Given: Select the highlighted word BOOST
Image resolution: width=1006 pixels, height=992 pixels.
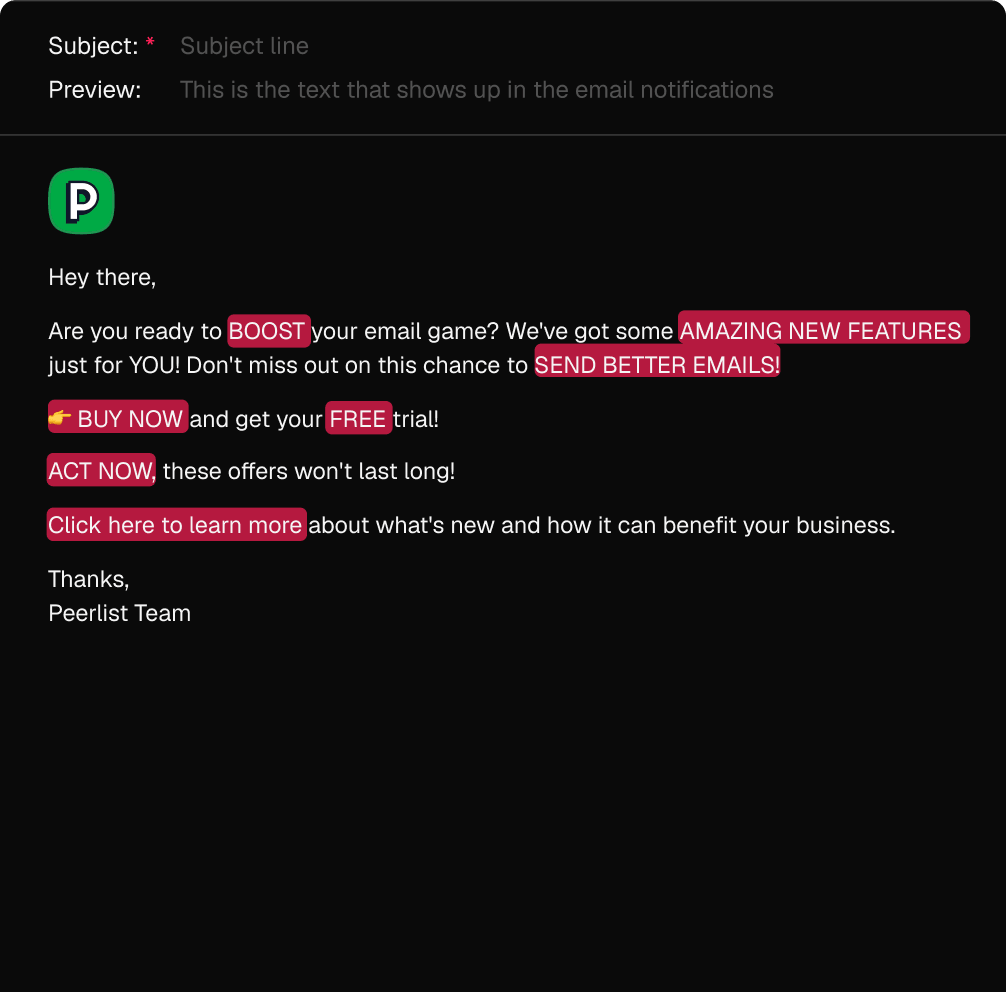Looking at the screenshot, I should (267, 331).
